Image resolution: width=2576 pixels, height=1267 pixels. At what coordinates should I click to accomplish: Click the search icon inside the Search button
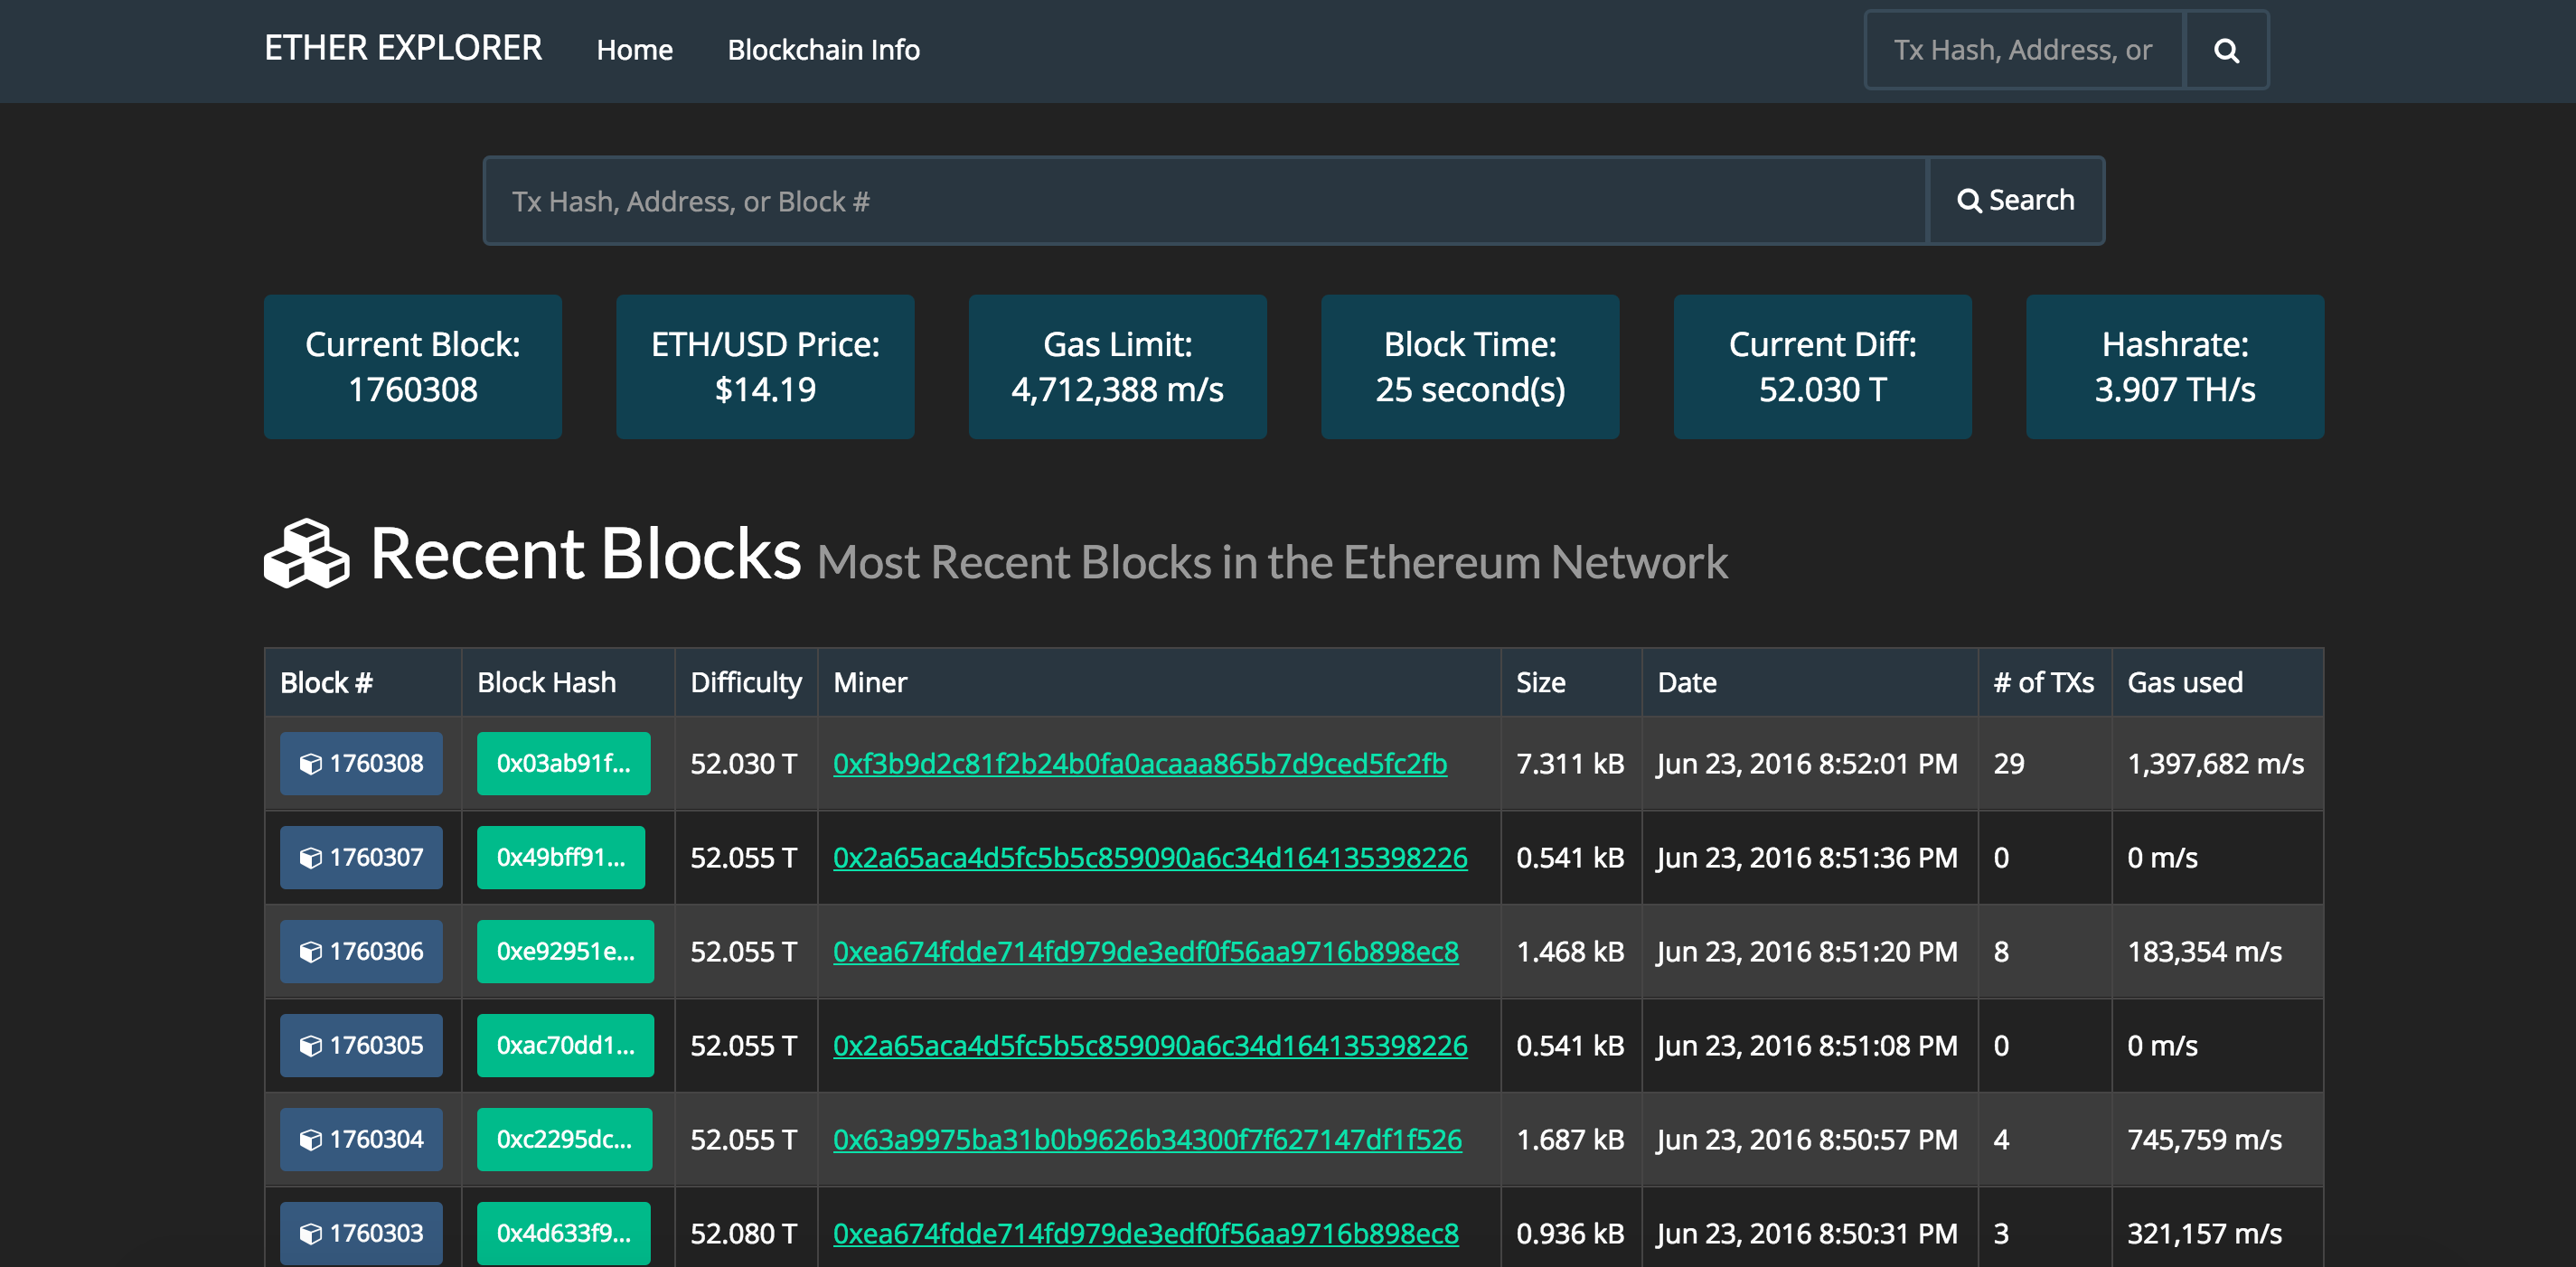[x=1970, y=200]
